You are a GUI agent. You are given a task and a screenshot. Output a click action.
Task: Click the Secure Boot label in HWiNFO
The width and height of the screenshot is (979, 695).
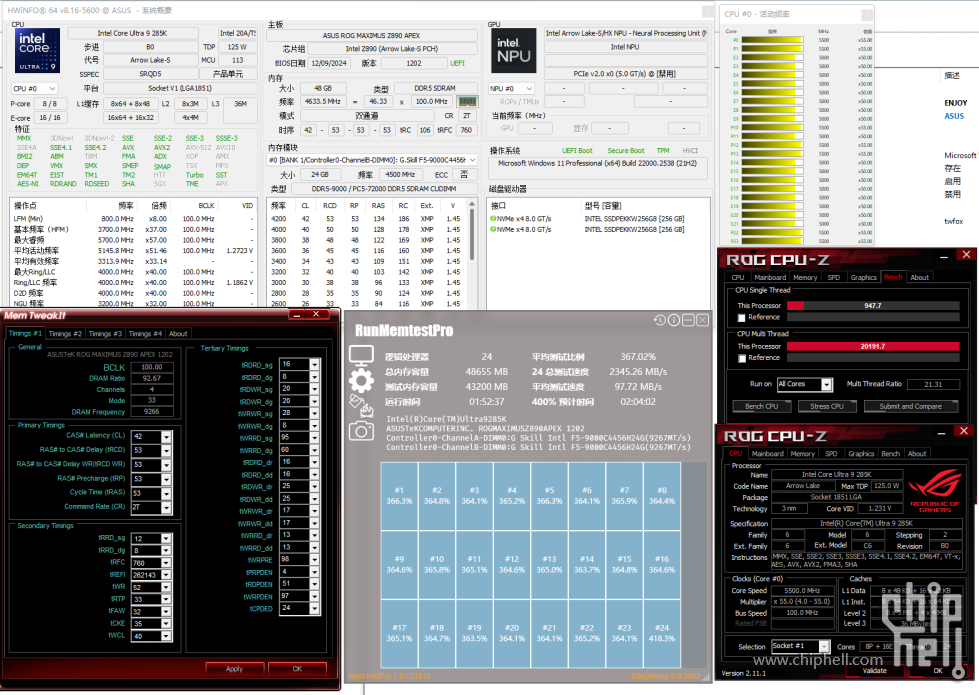click(626, 150)
